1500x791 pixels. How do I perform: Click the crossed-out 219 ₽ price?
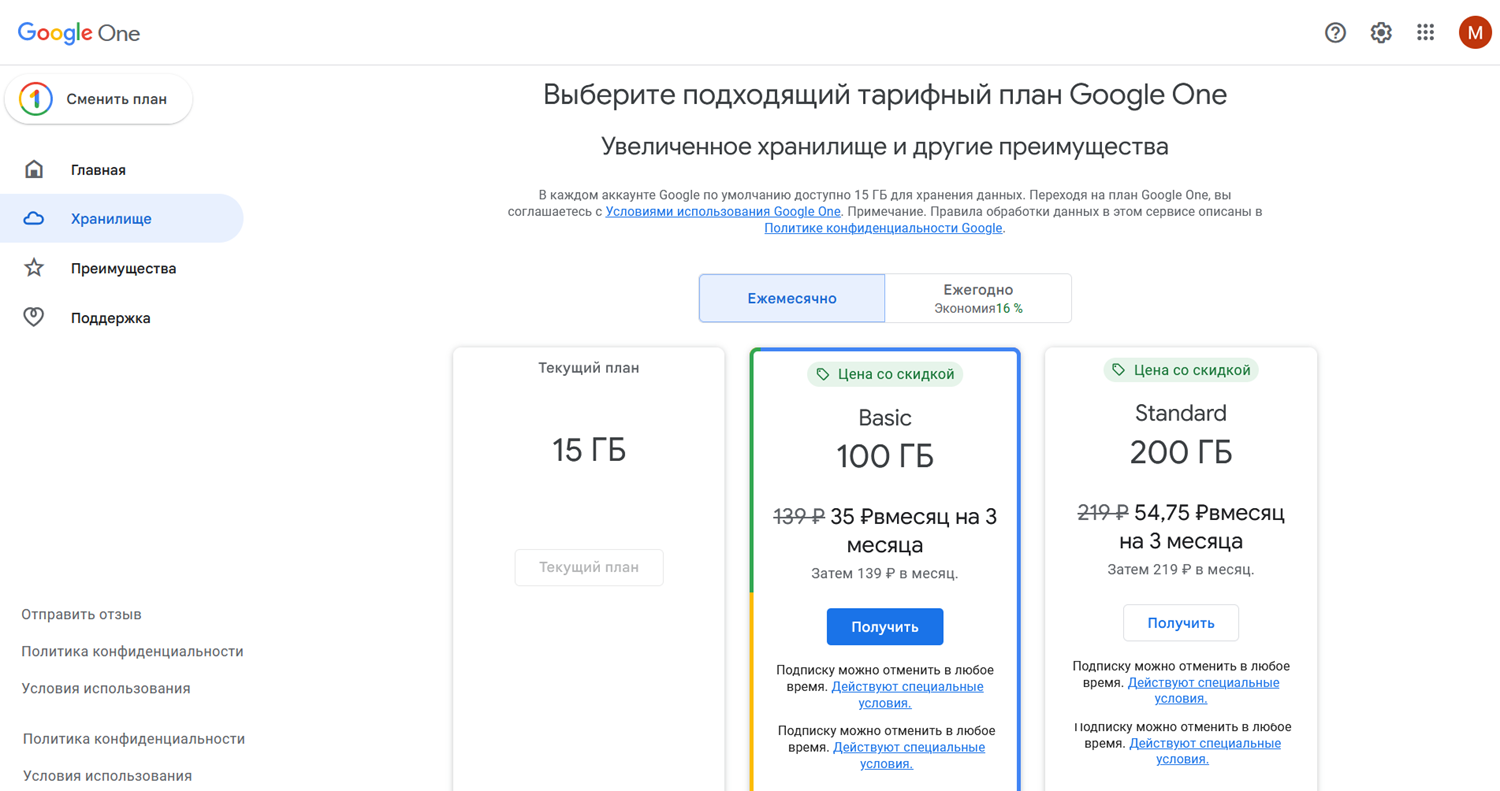[1103, 513]
